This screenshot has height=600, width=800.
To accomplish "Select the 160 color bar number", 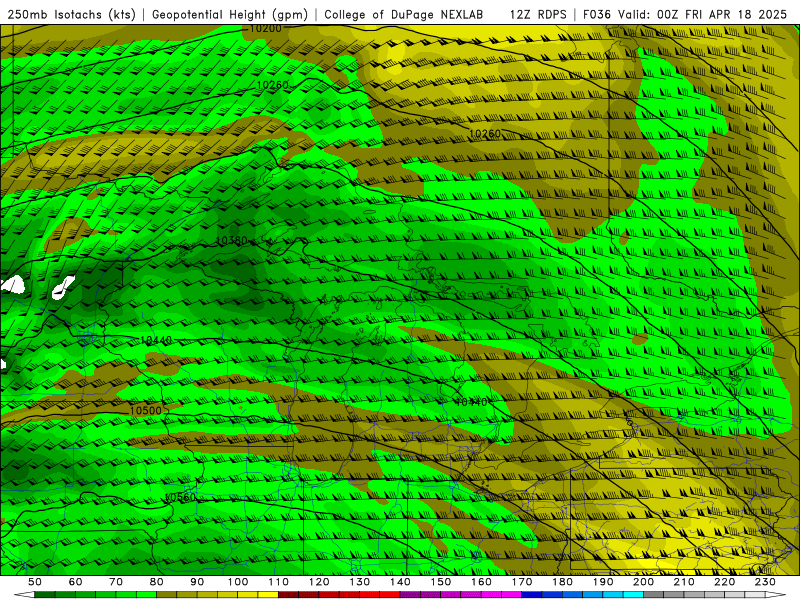I will (x=481, y=582).
